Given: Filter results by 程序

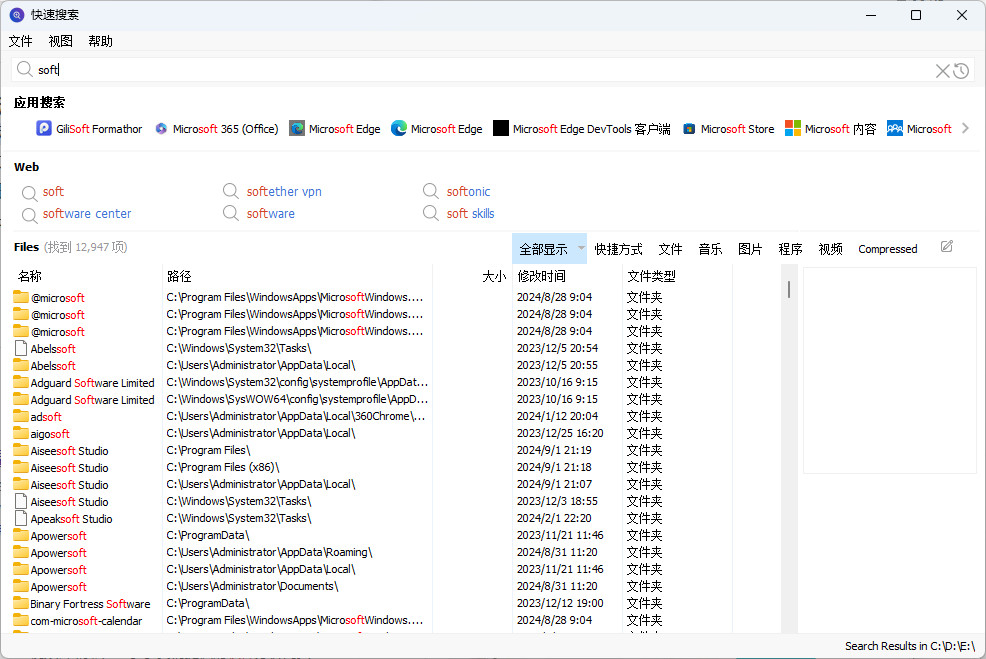Looking at the screenshot, I should coord(790,250).
